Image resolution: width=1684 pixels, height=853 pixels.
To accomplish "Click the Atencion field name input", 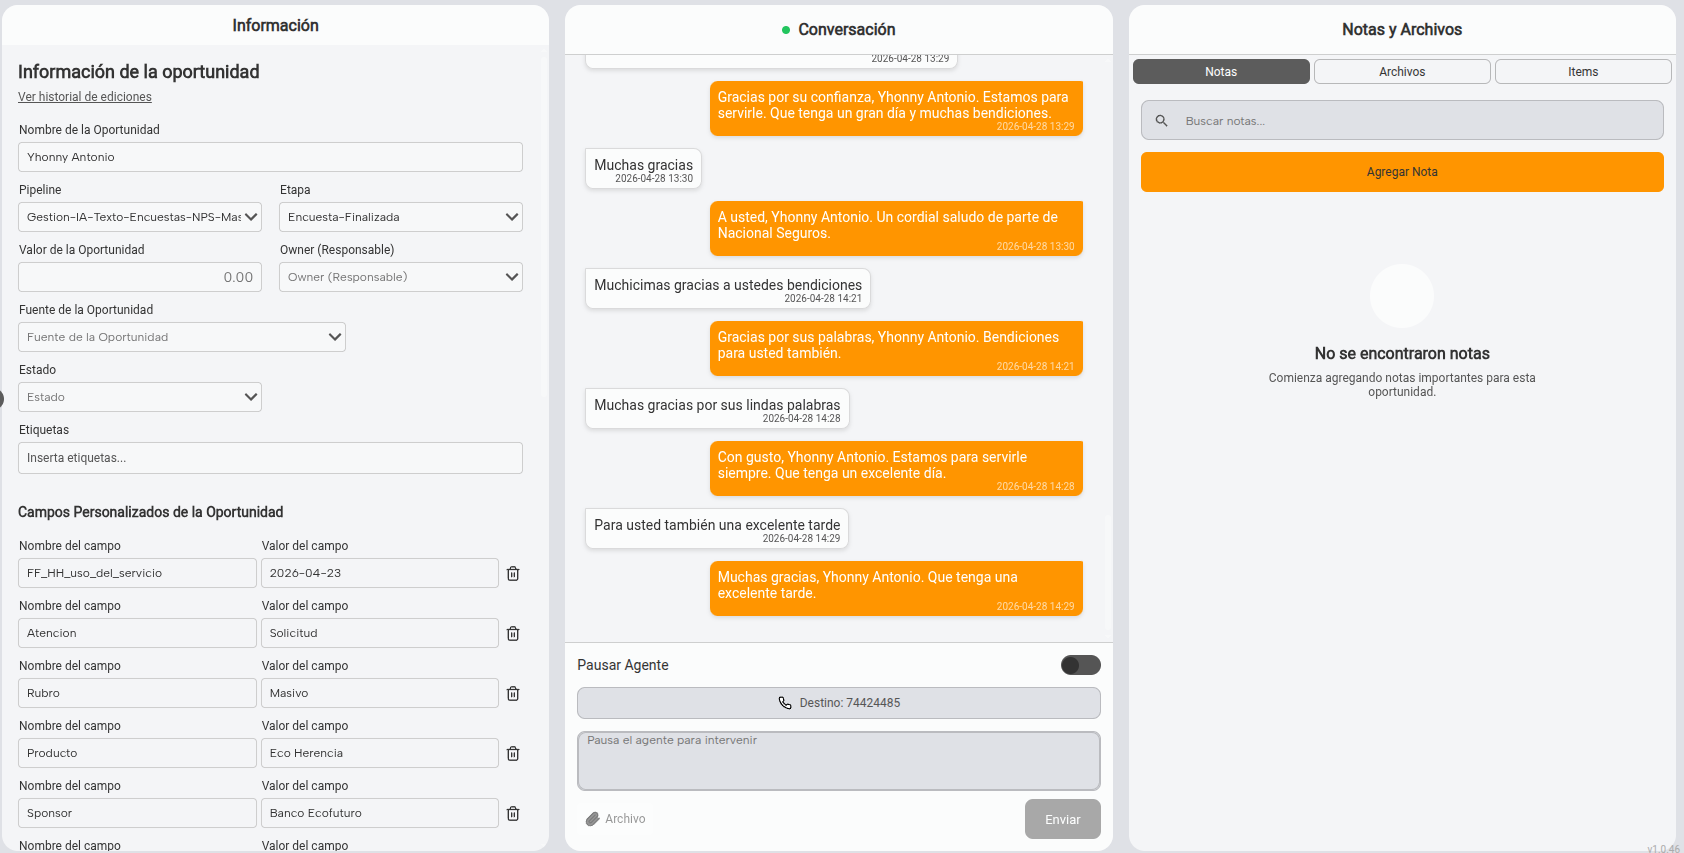I will [x=137, y=633].
